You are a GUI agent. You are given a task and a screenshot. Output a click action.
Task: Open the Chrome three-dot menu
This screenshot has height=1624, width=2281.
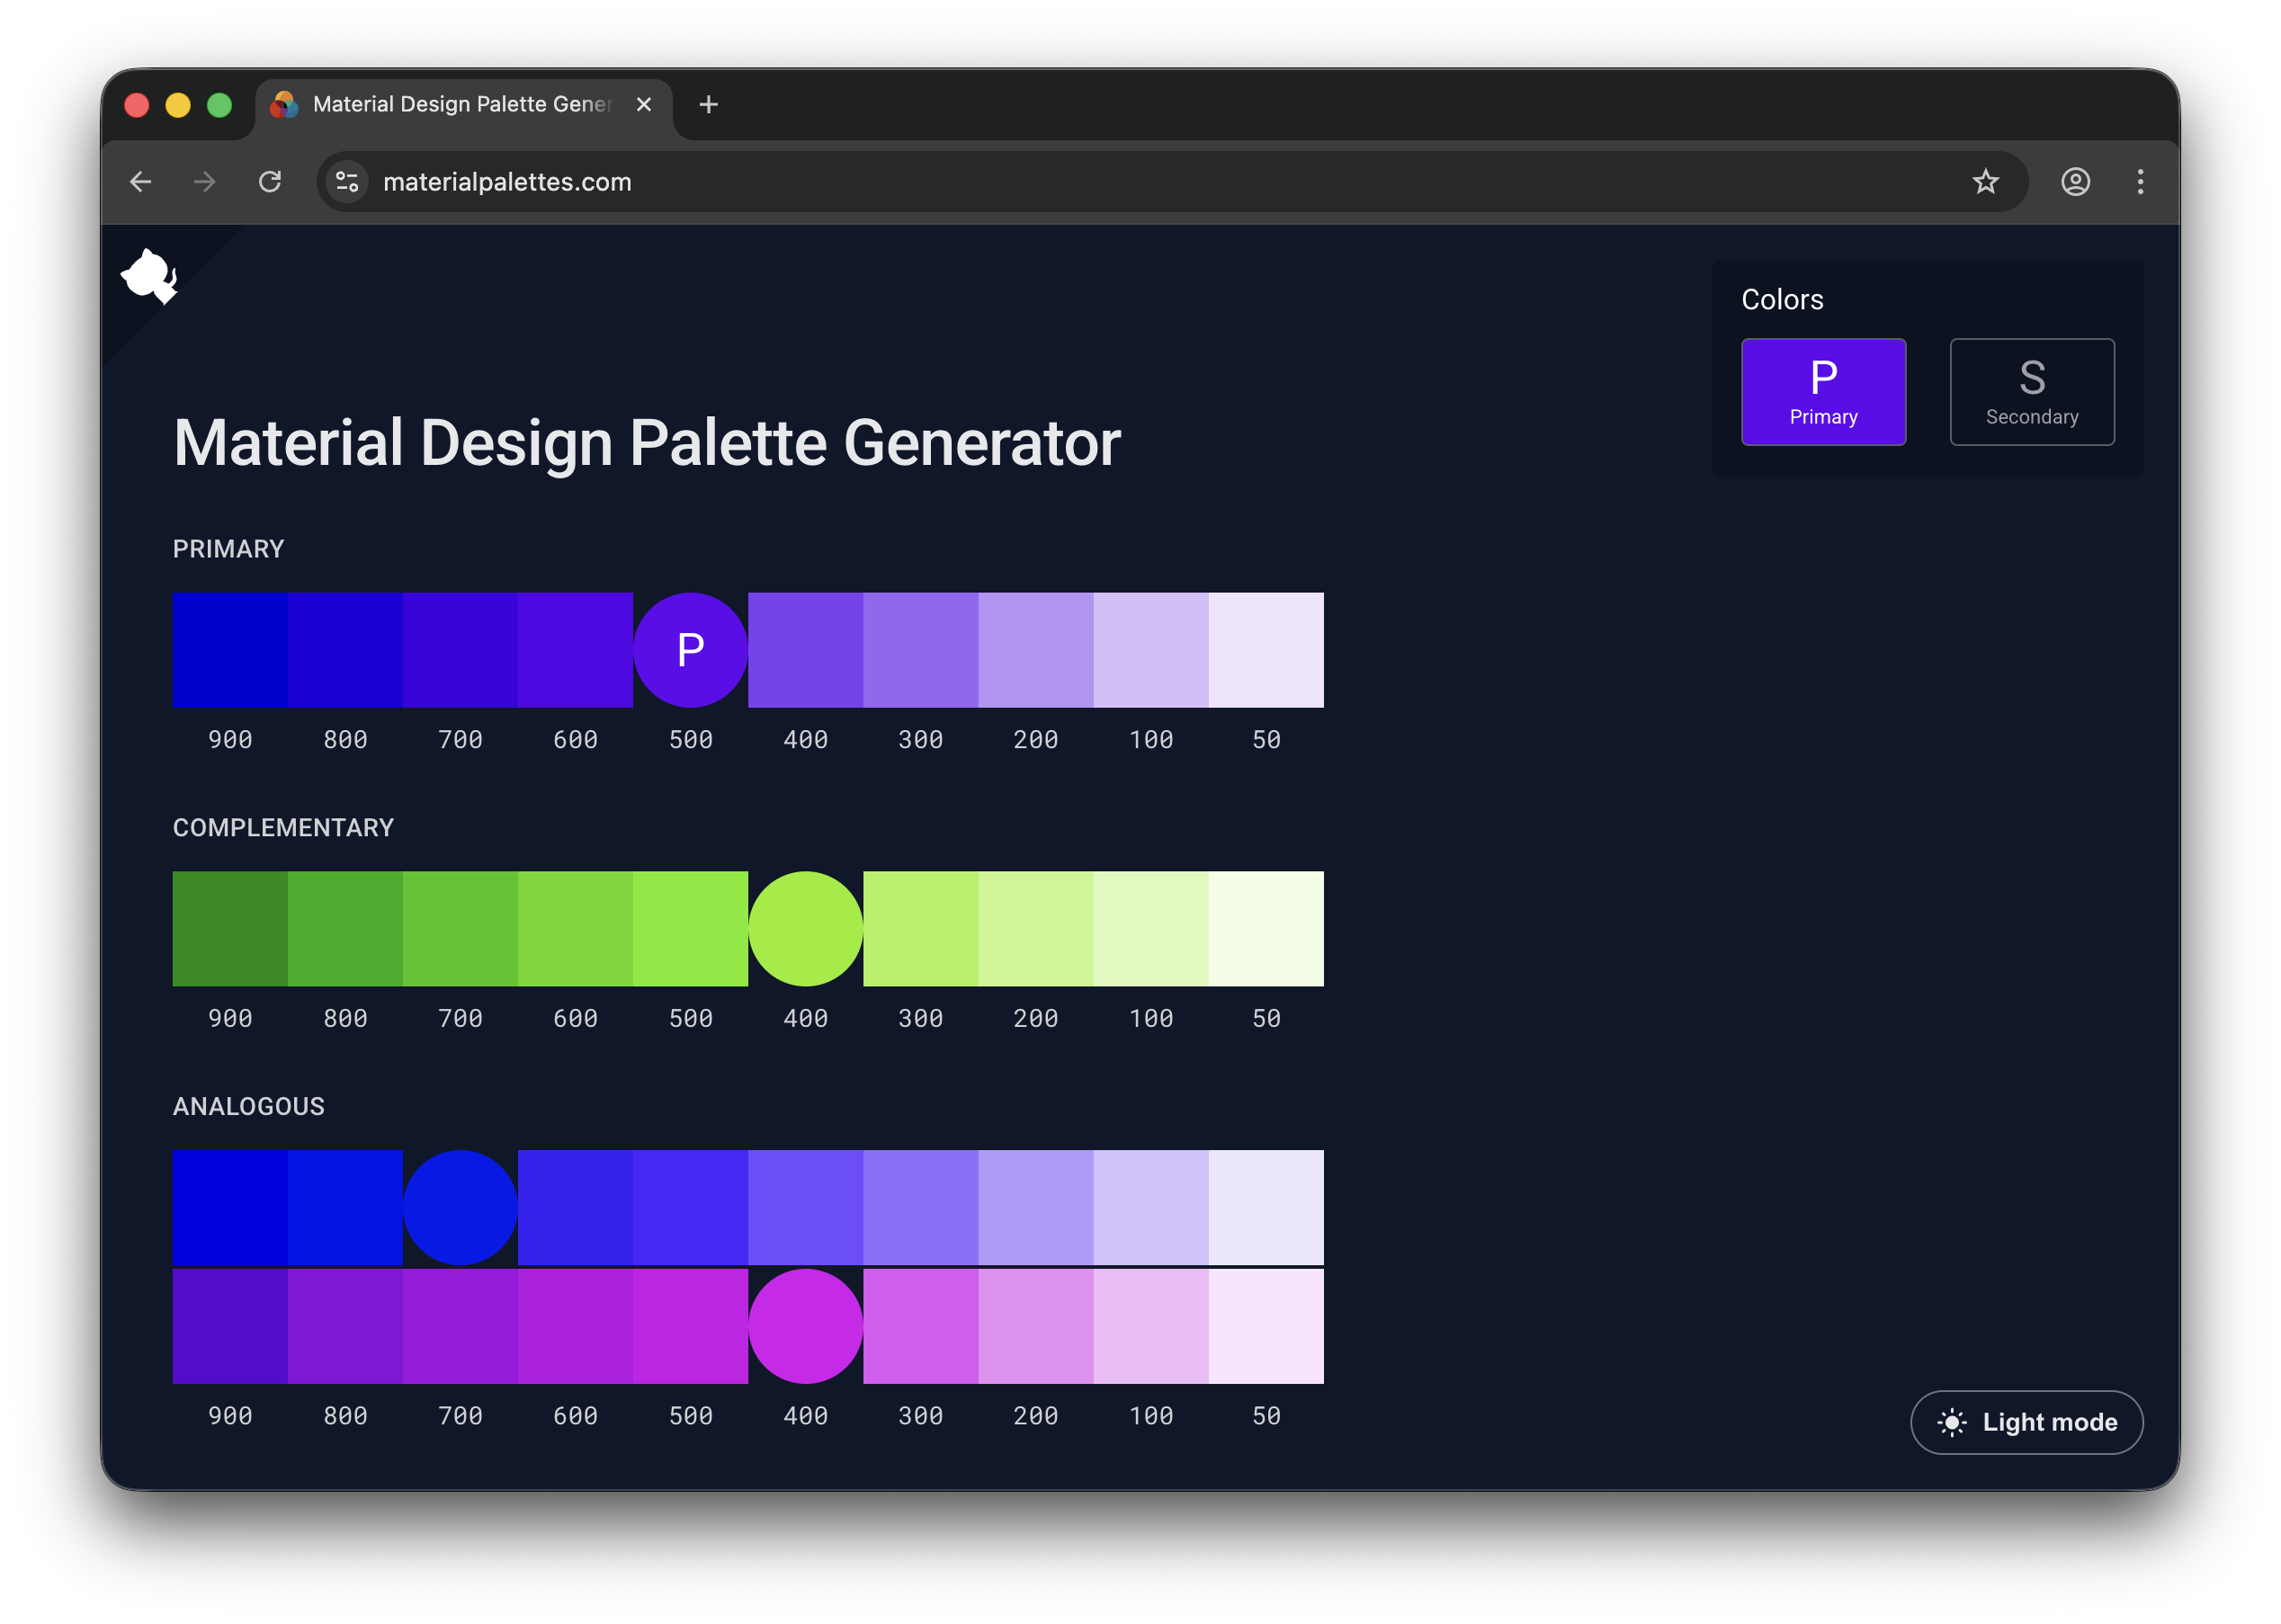click(x=2140, y=181)
